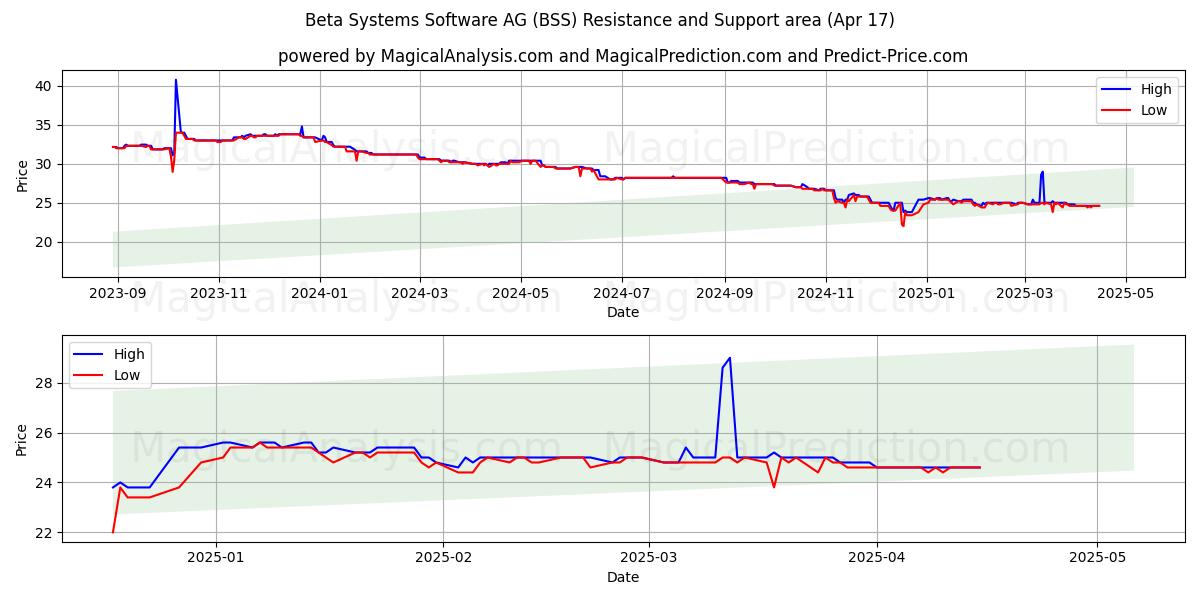Screen dimensions: 1200x600
Task: Click the '2024-11' date label on top chart
Action: tap(825, 294)
